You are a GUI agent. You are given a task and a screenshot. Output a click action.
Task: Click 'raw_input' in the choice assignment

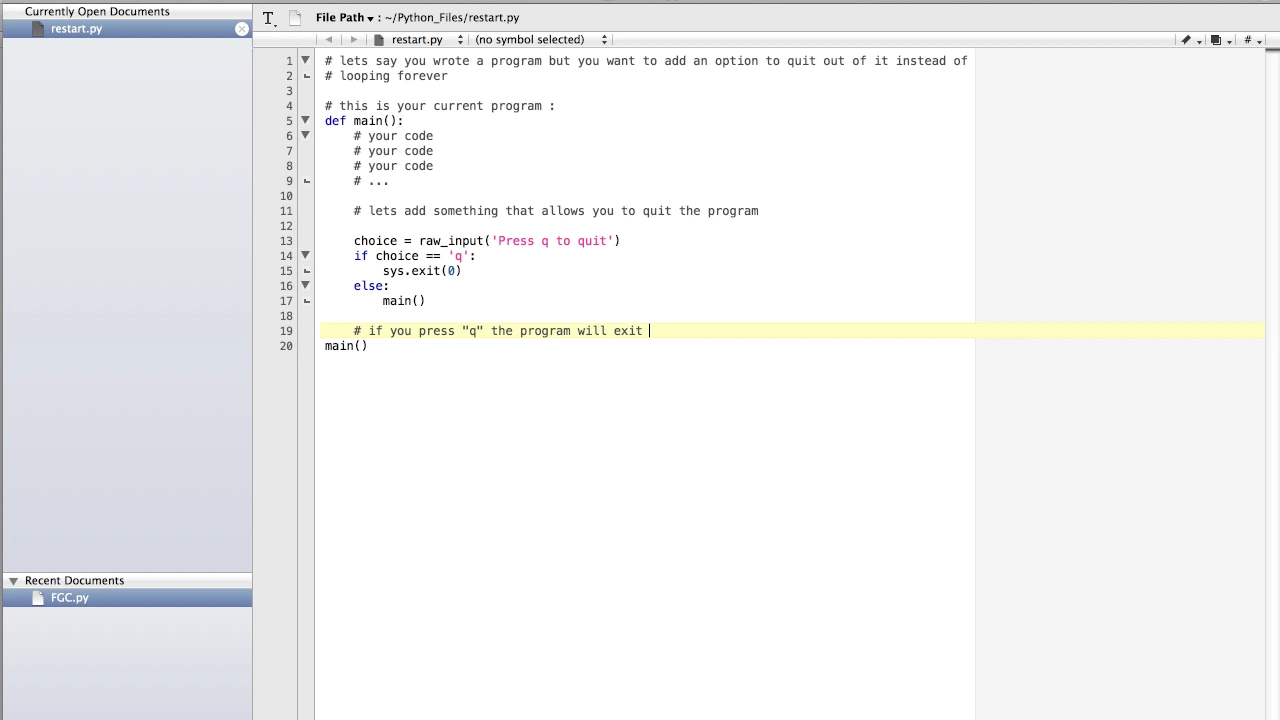click(451, 241)
